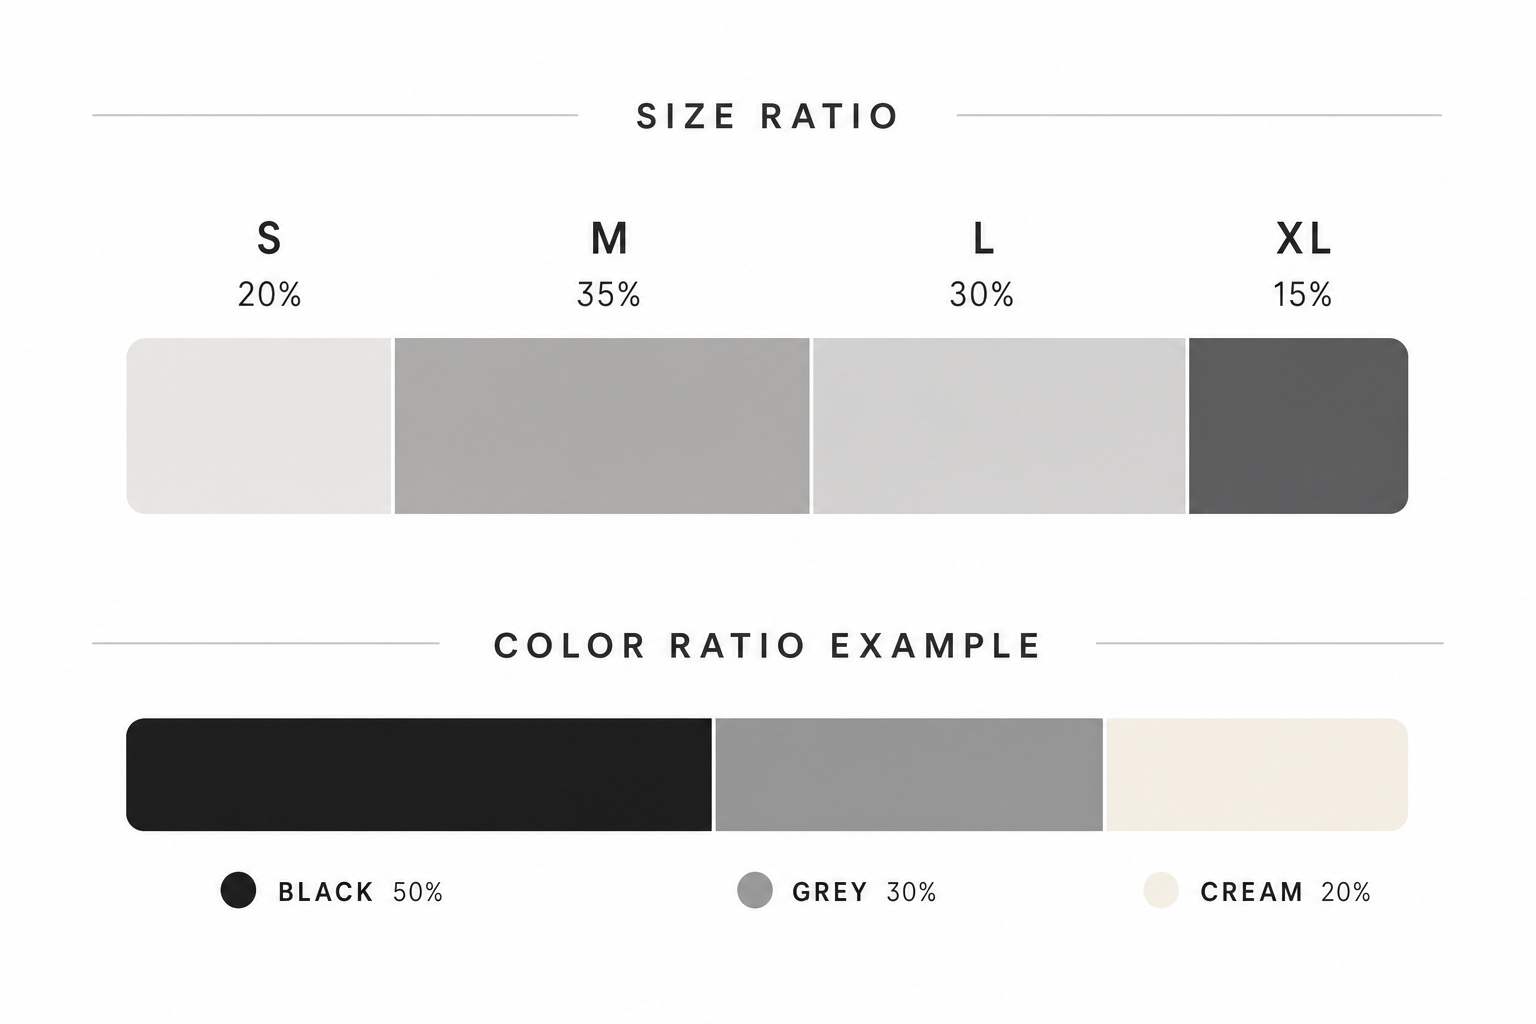1536x1024 pixels.
Task: Click the black legend circle
Action: point(238,890)
